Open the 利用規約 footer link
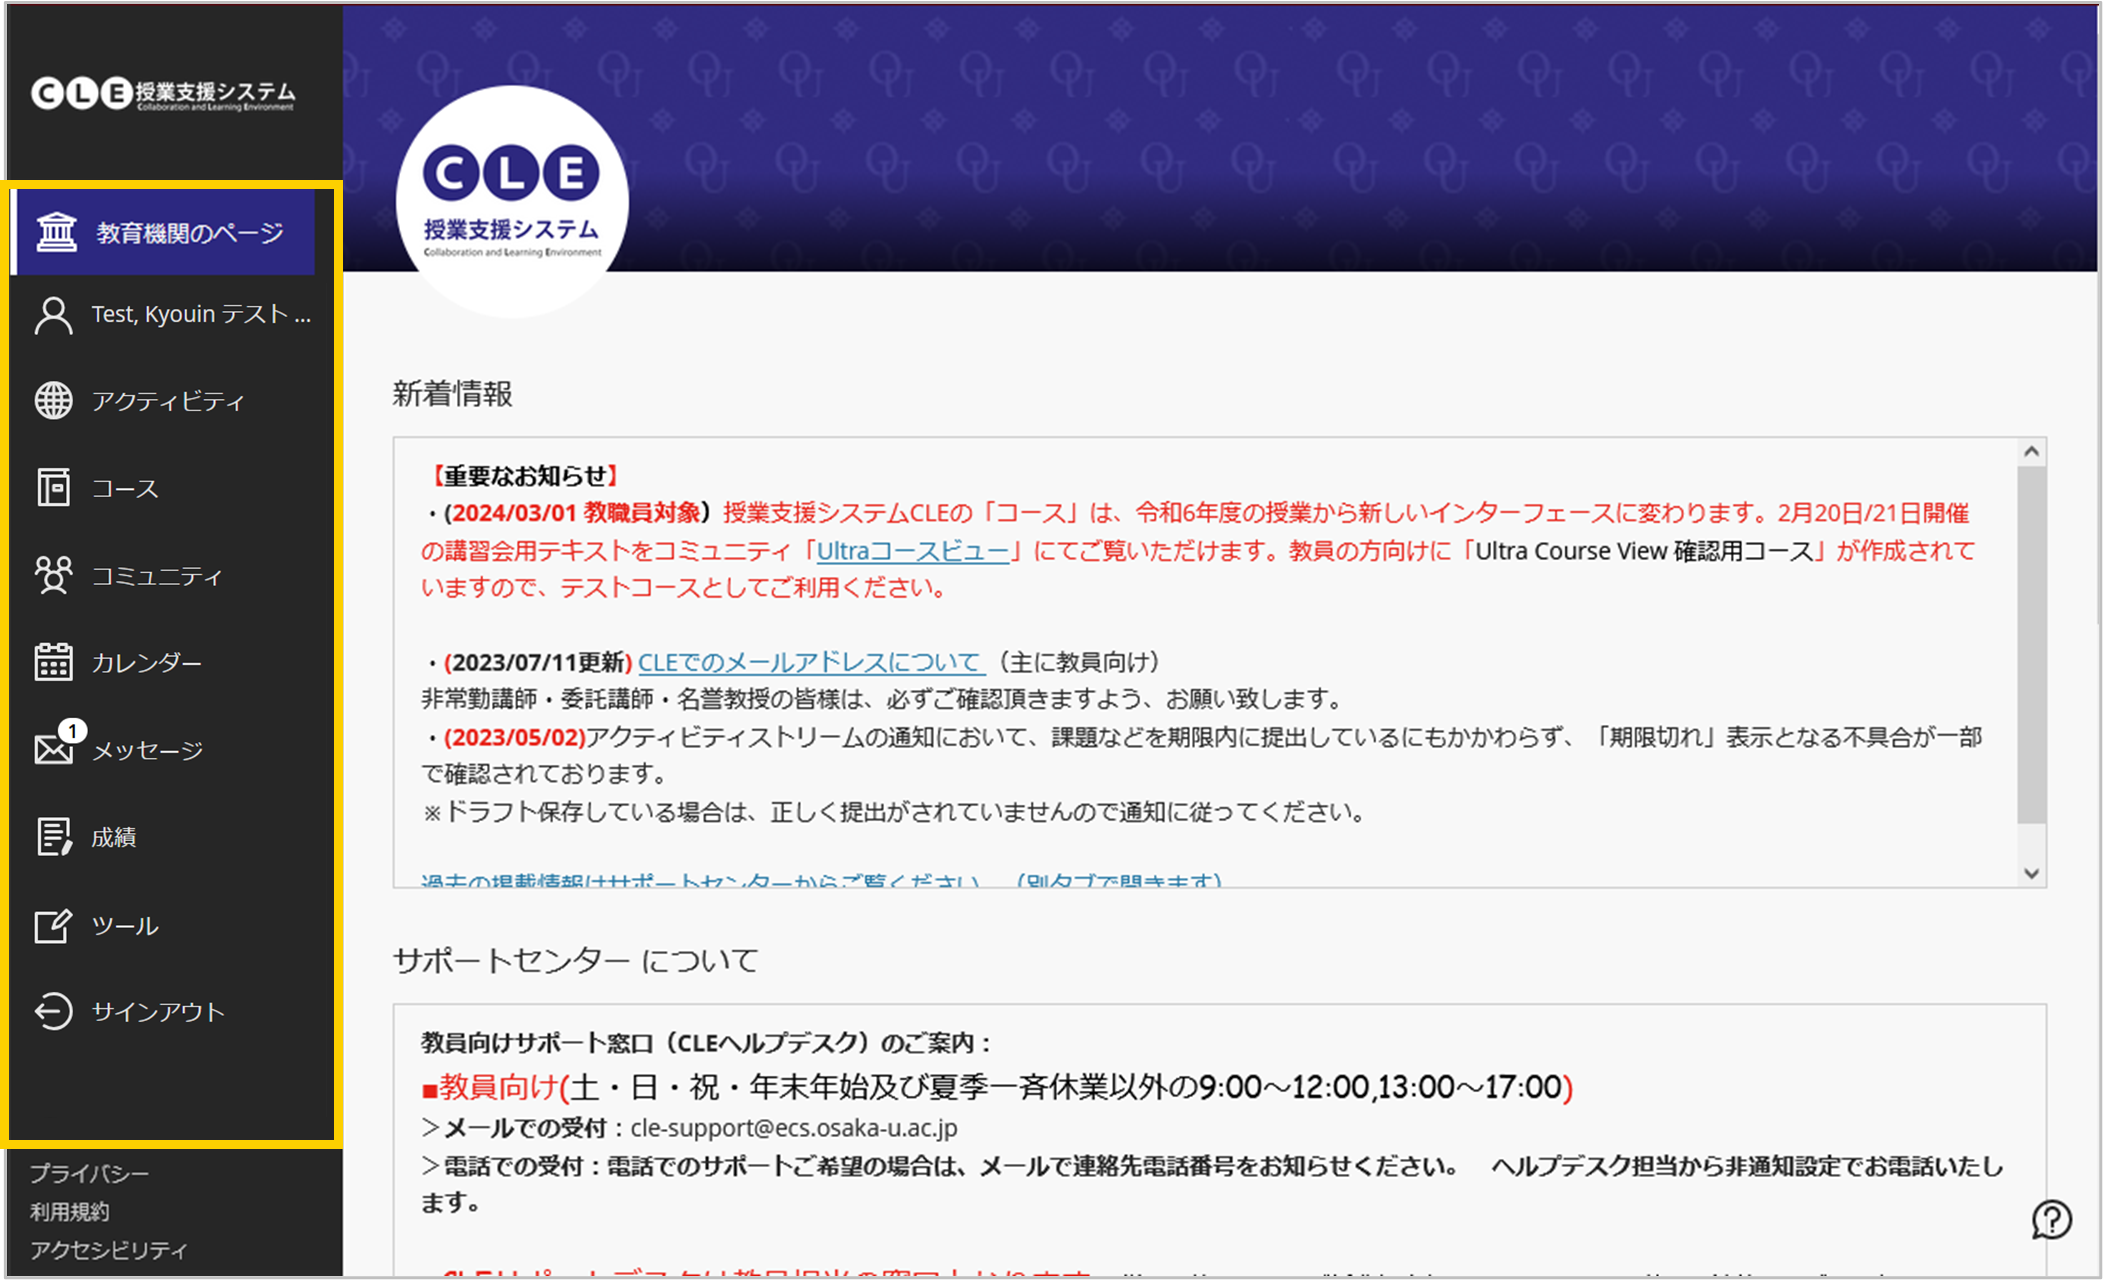The width and height of the screenshot is (2103, 1280). coord(70,1212)
